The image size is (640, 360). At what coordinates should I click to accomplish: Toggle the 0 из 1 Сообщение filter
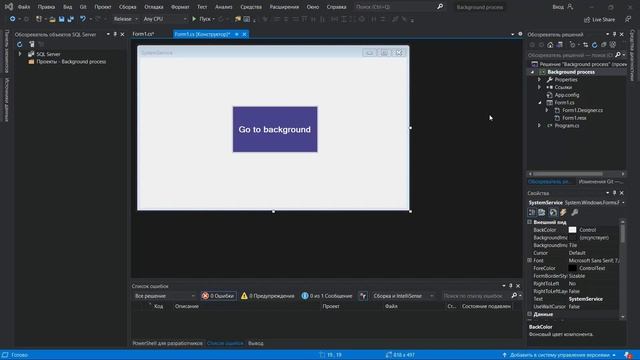327,296
